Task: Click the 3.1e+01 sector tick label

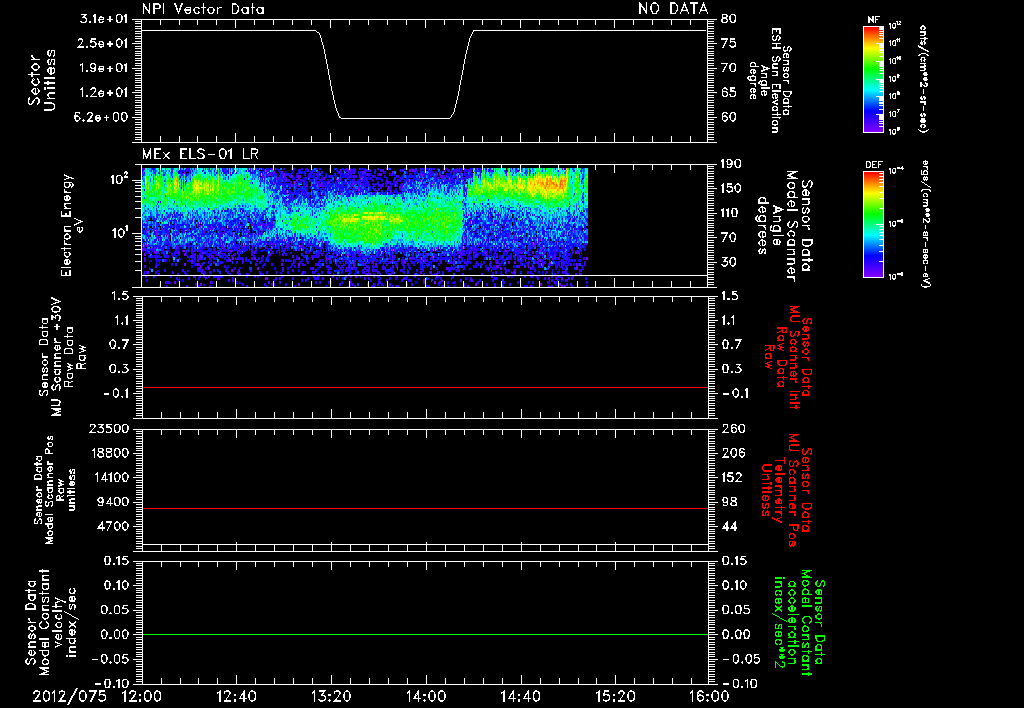Action: click(x=104, y=19)
